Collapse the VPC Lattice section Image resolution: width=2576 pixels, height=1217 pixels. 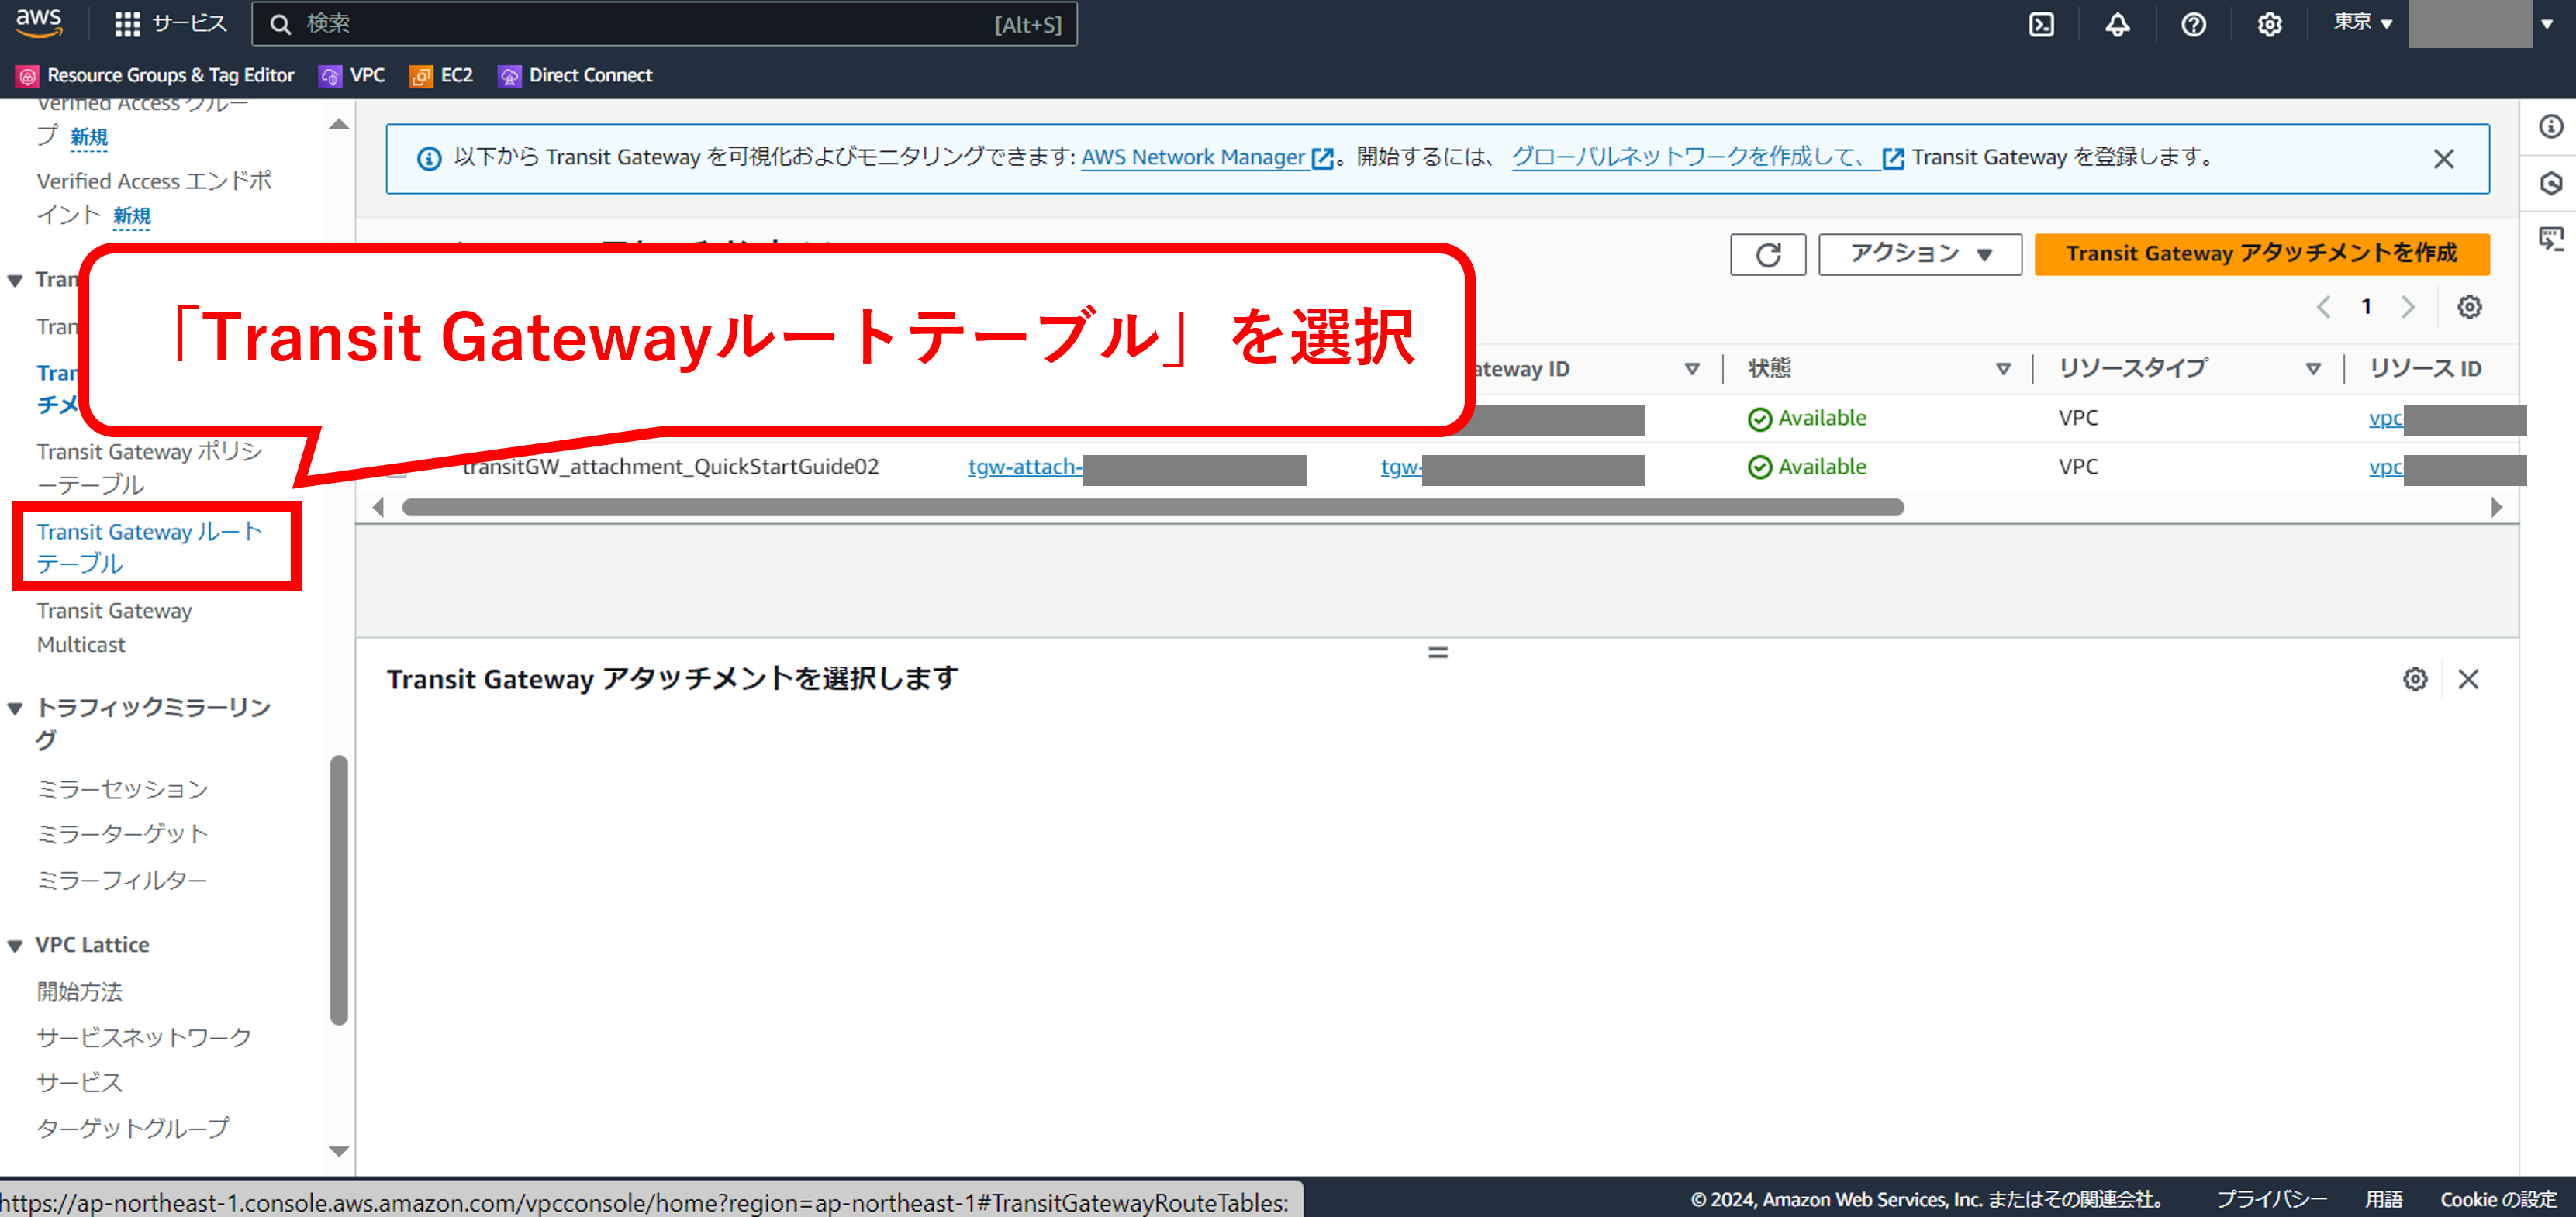[15, 946]
